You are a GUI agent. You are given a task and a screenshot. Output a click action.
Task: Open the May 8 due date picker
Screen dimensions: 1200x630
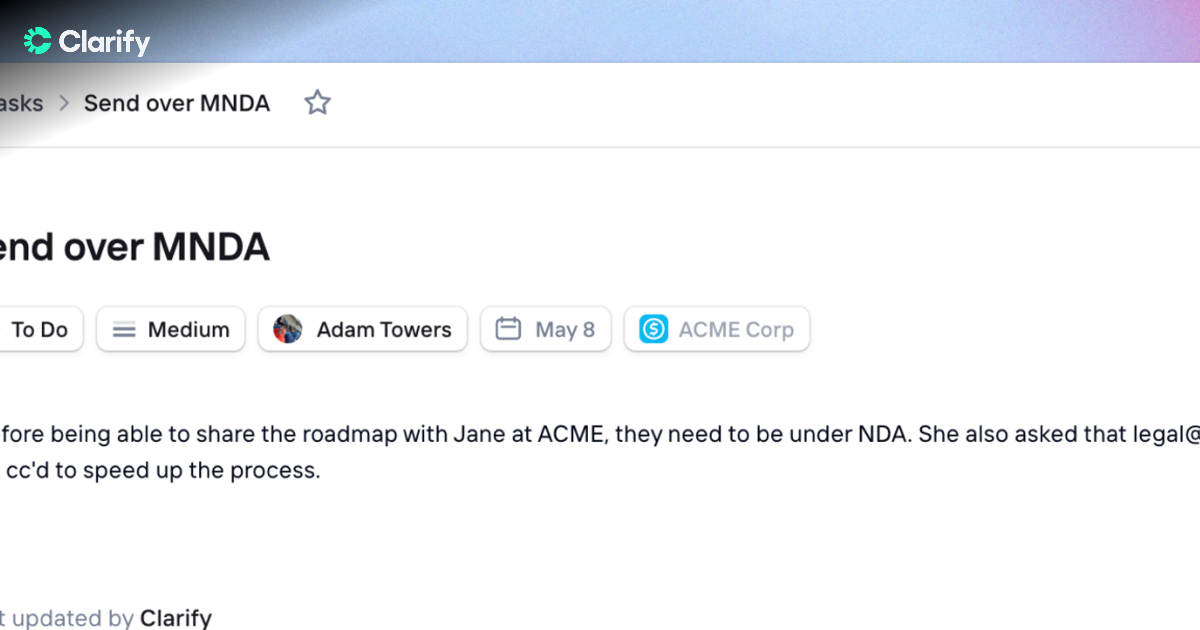coord(546,329)
